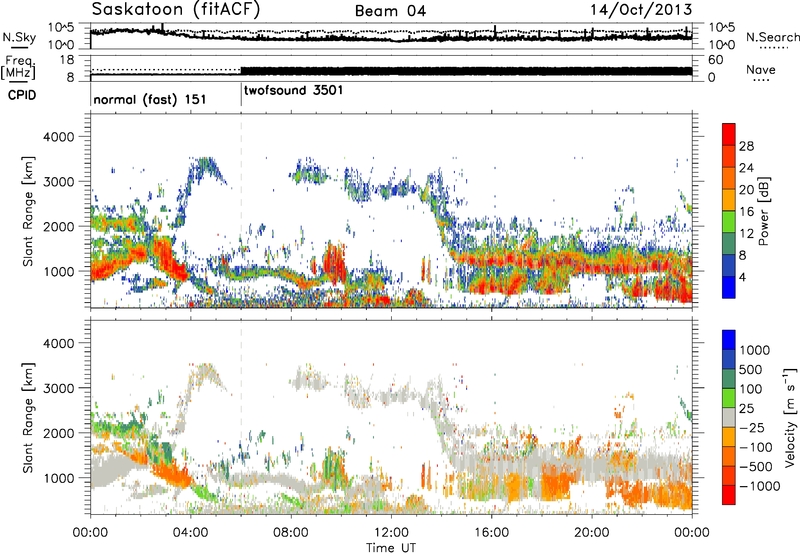Click the 'N.Search' legend label
This screenshot has height=554, width=800.
coord(772,37)
